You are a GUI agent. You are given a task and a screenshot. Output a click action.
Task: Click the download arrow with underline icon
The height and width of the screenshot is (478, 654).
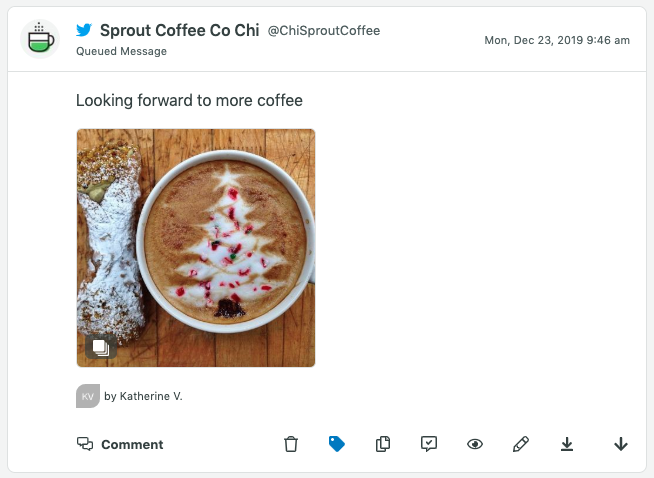pos(566,444)
